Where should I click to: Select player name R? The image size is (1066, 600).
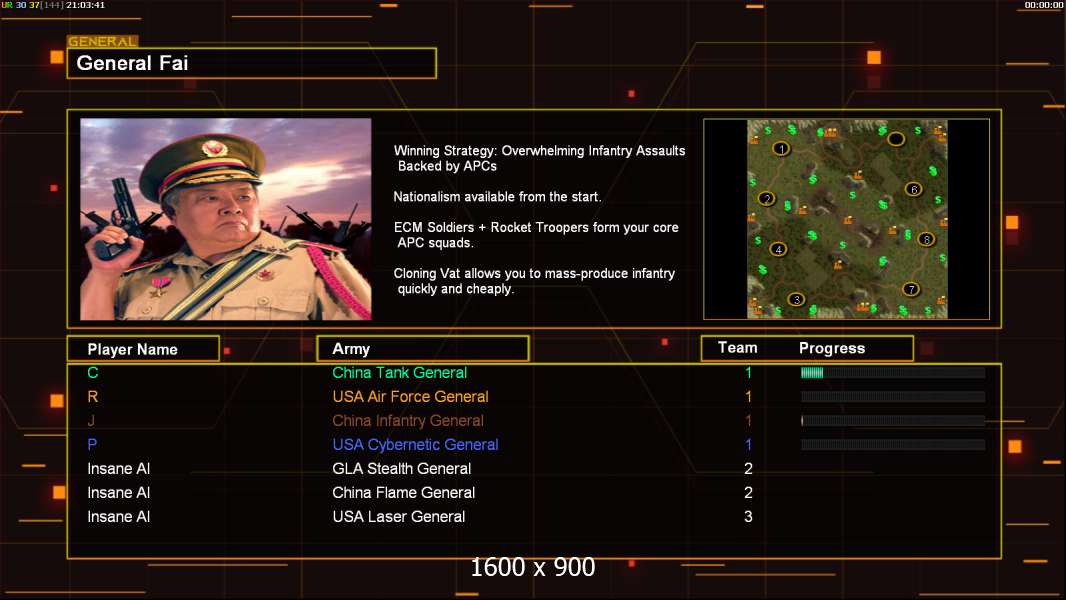point(93,396)
